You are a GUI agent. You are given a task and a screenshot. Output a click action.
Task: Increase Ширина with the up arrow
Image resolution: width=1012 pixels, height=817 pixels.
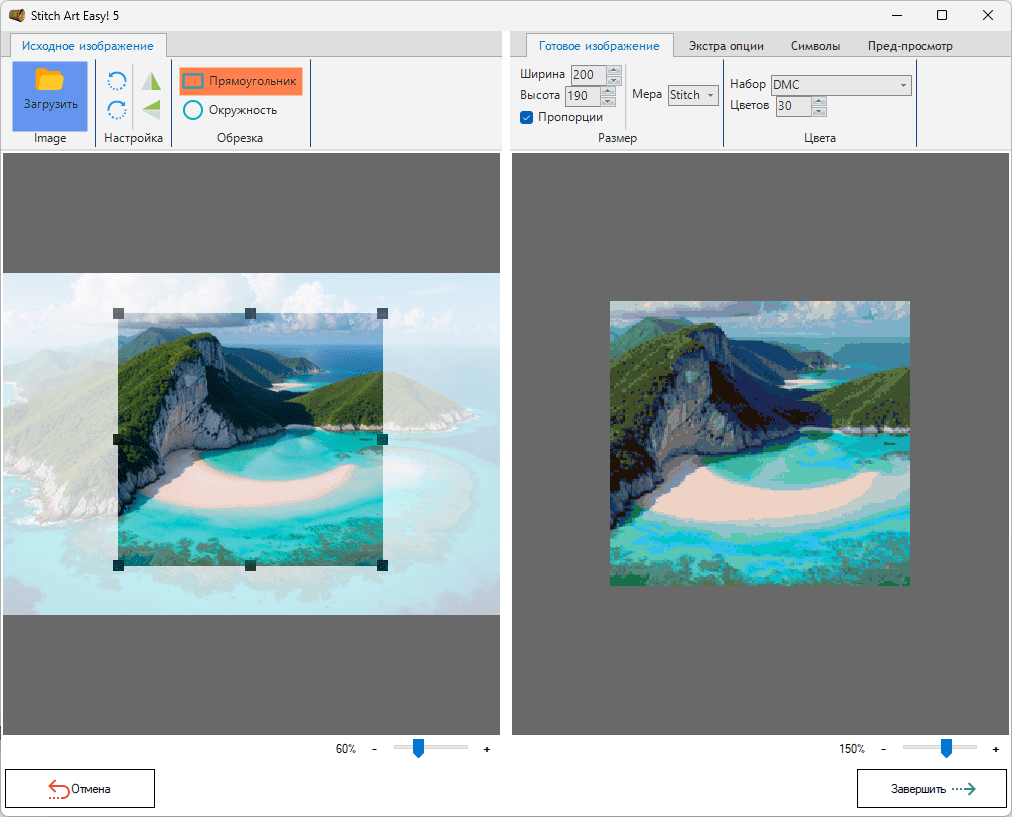pyautogui.click(x=614, y=70)
